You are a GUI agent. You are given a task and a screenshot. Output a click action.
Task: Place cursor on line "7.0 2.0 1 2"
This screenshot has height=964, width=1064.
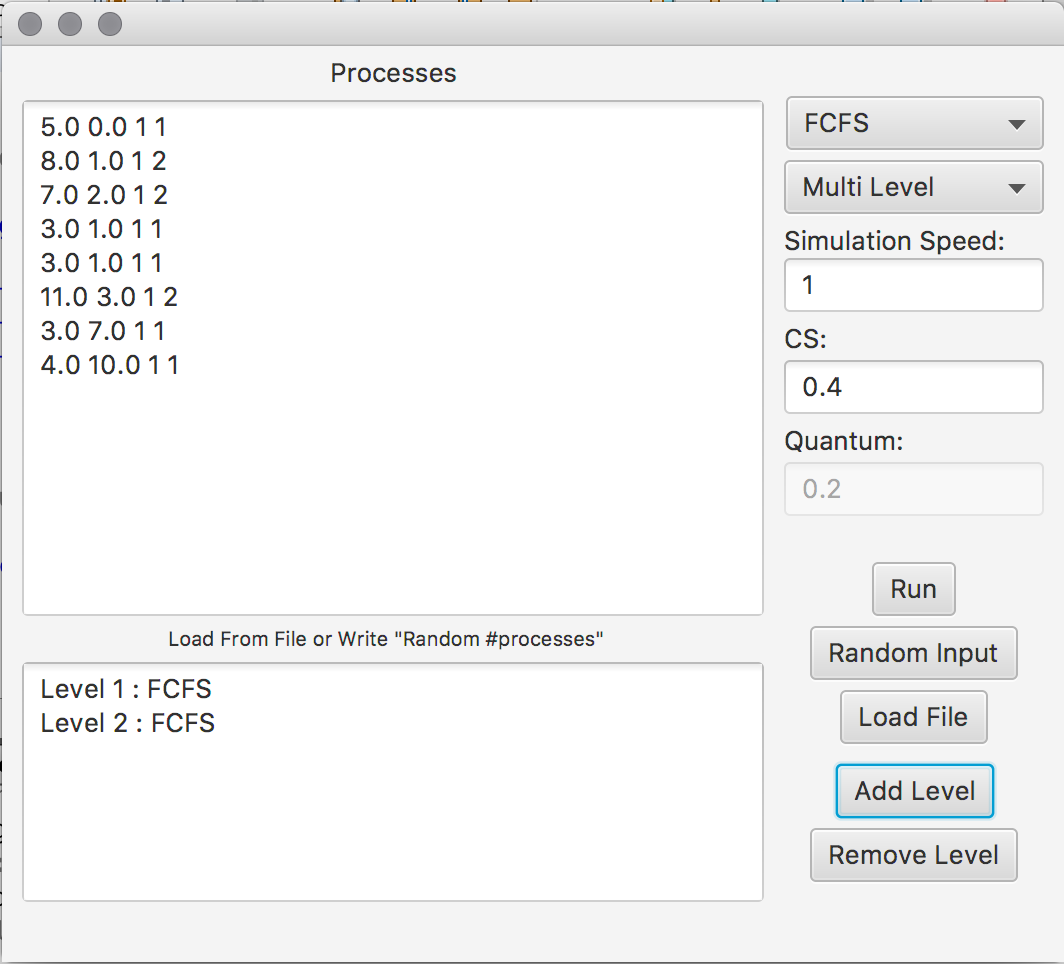point(103,195)
